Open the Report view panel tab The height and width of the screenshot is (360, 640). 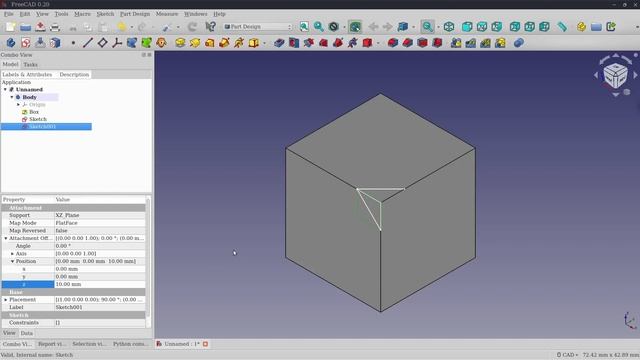point(52,344)
